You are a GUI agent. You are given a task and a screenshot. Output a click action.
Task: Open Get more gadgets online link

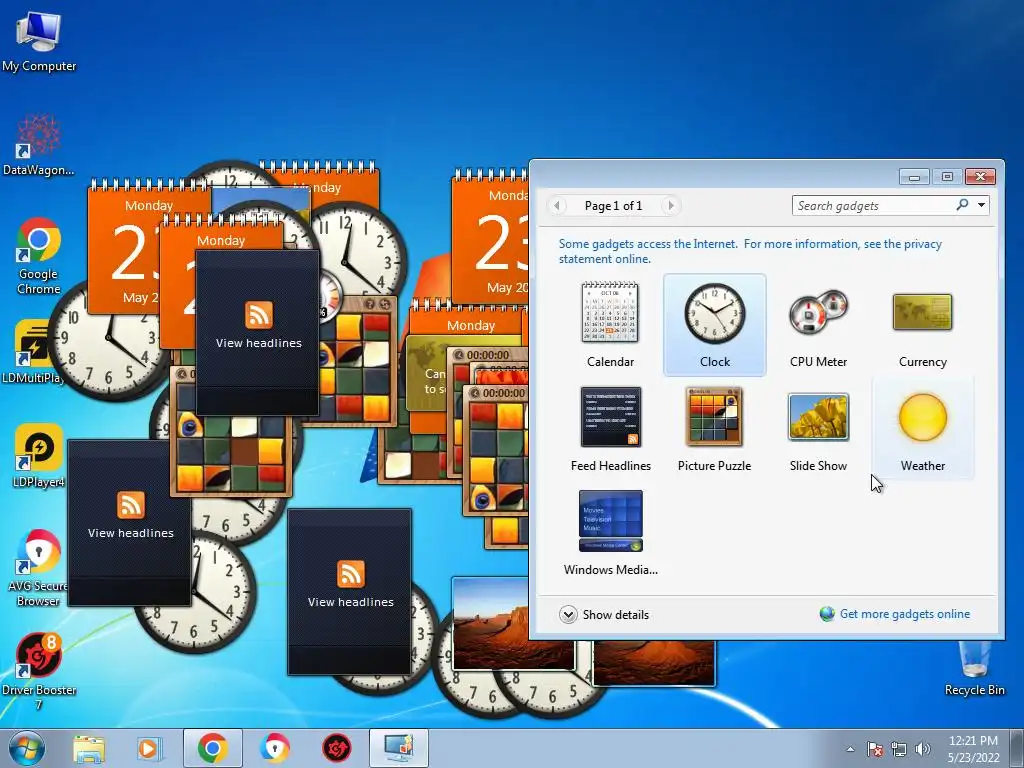click(x=904, y=614)
